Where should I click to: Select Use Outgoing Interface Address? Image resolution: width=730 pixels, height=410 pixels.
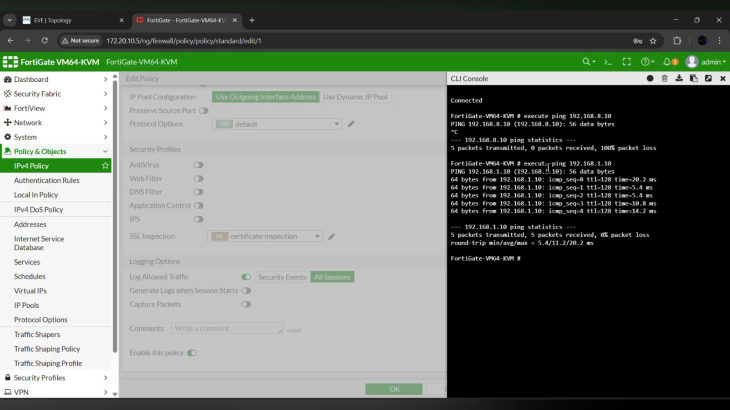[266, 97]
